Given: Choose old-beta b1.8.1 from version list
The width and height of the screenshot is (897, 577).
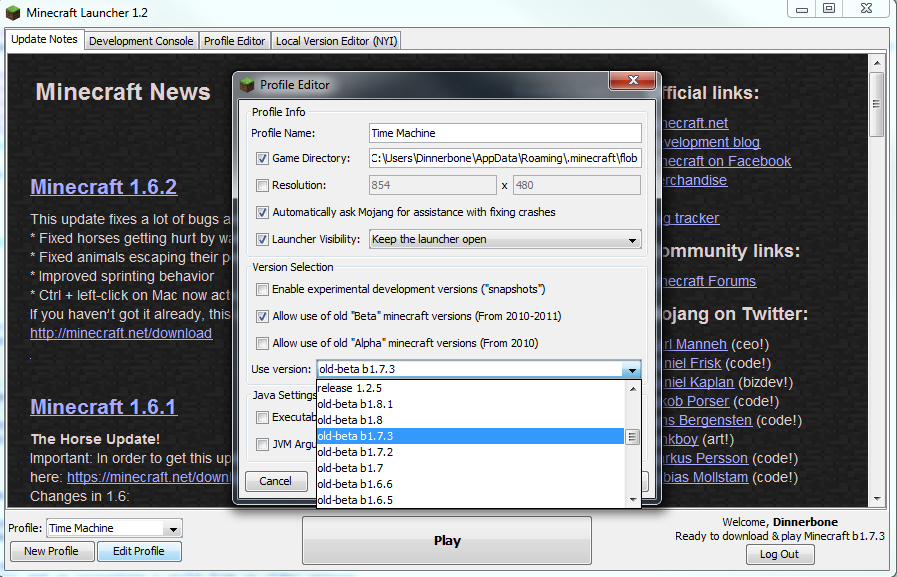Looking at the screenshot, I should pyautogui.click(x=470, y=404).
